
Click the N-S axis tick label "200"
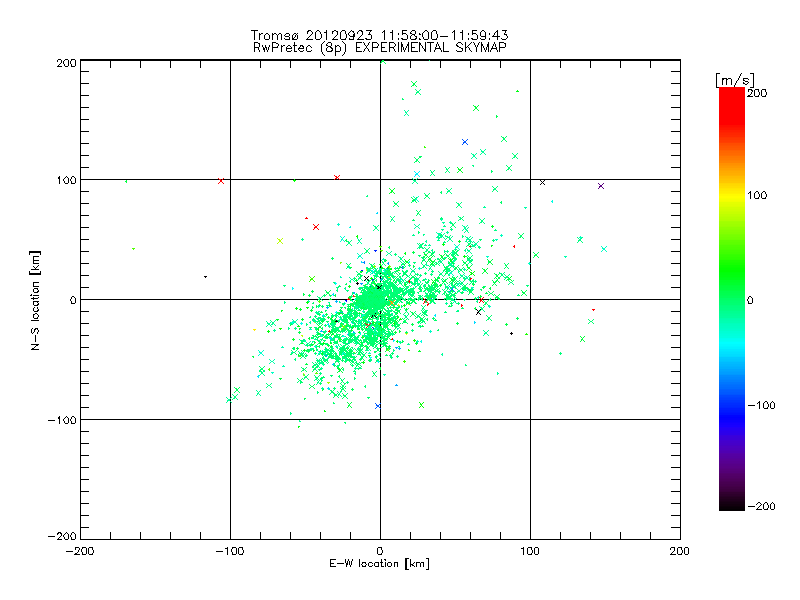tap(66, 63)
